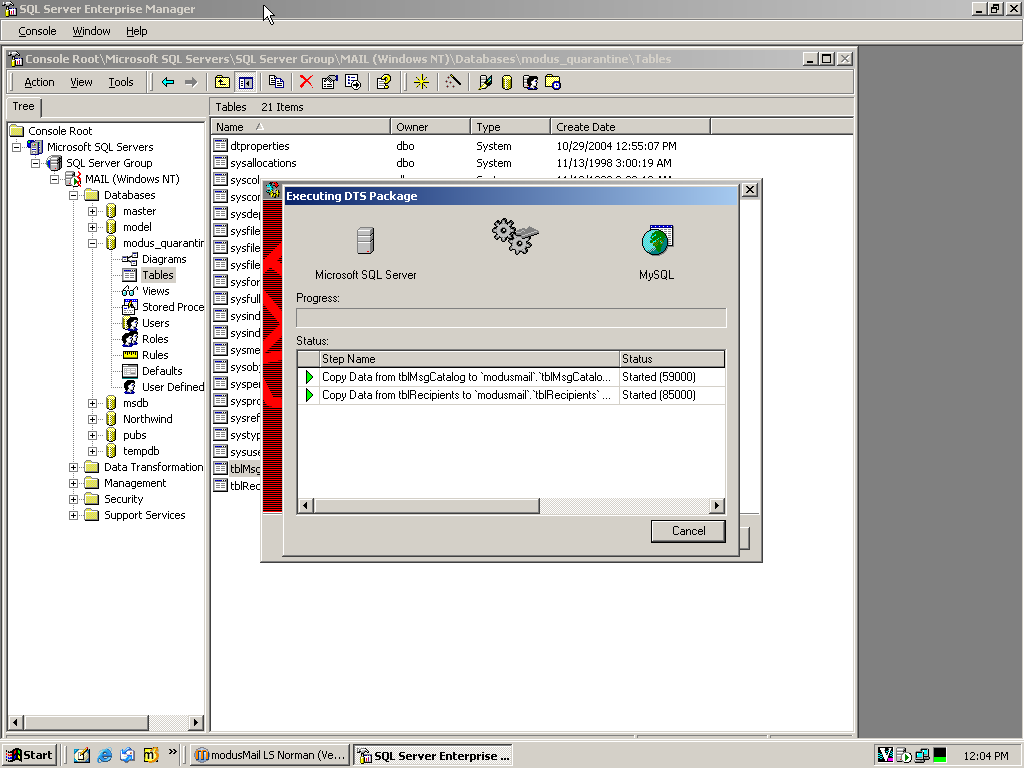This screenshot has height=768, width=1024.
Task: Go up one level with folder icon
Action: point(222,82)
